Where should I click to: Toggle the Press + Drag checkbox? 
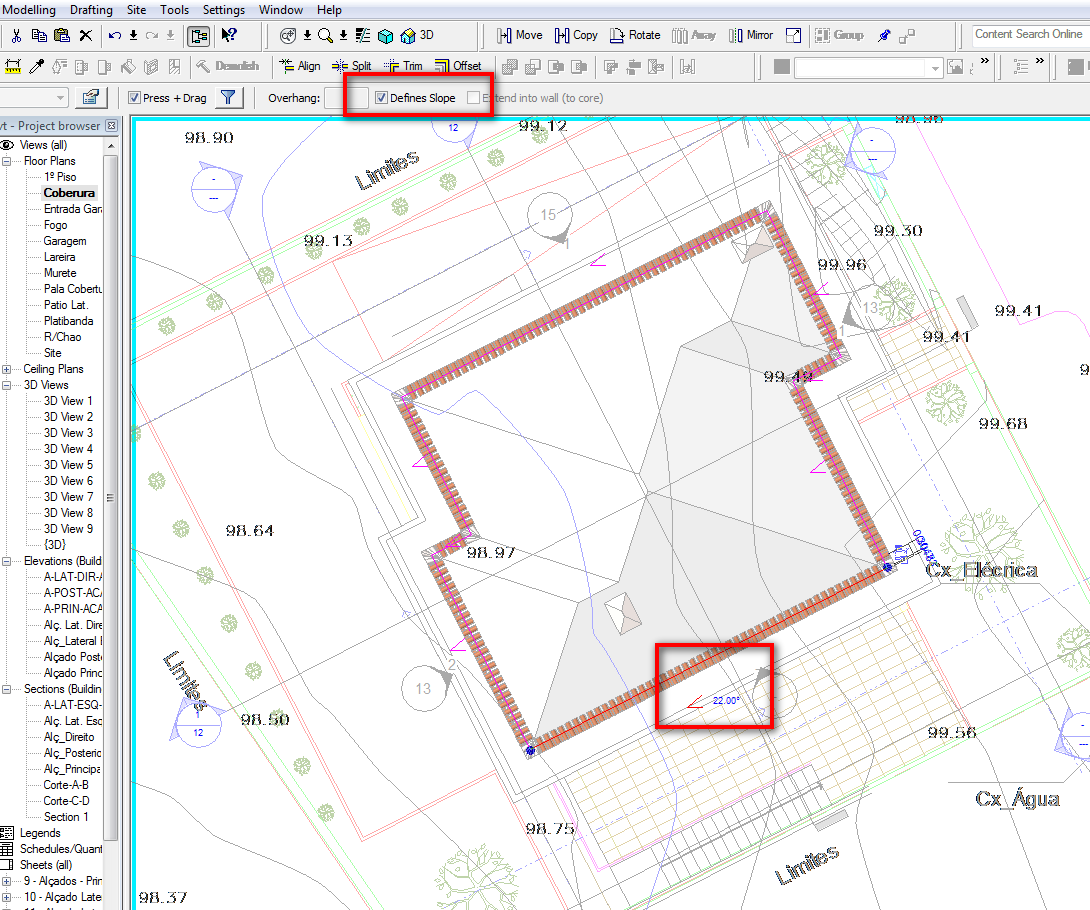135,98
